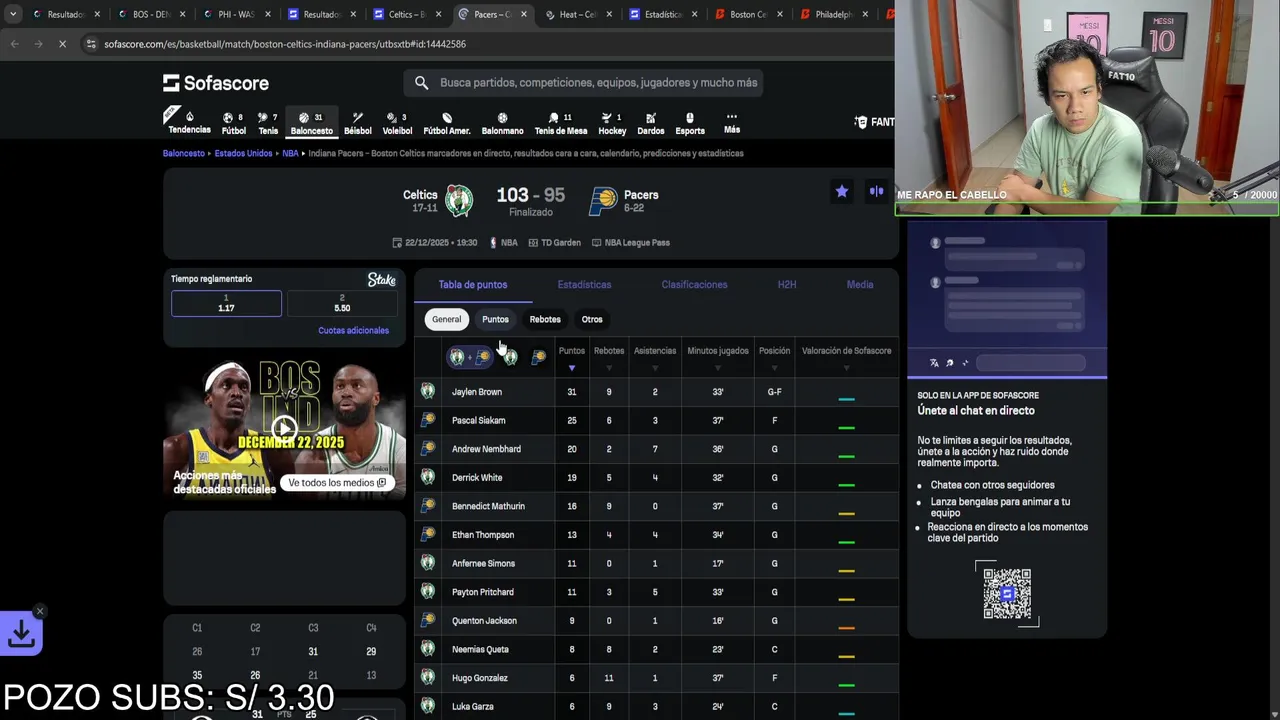The image size is (1280, 720).
Task: Close the download overlay with X
Action: point(40,611)
